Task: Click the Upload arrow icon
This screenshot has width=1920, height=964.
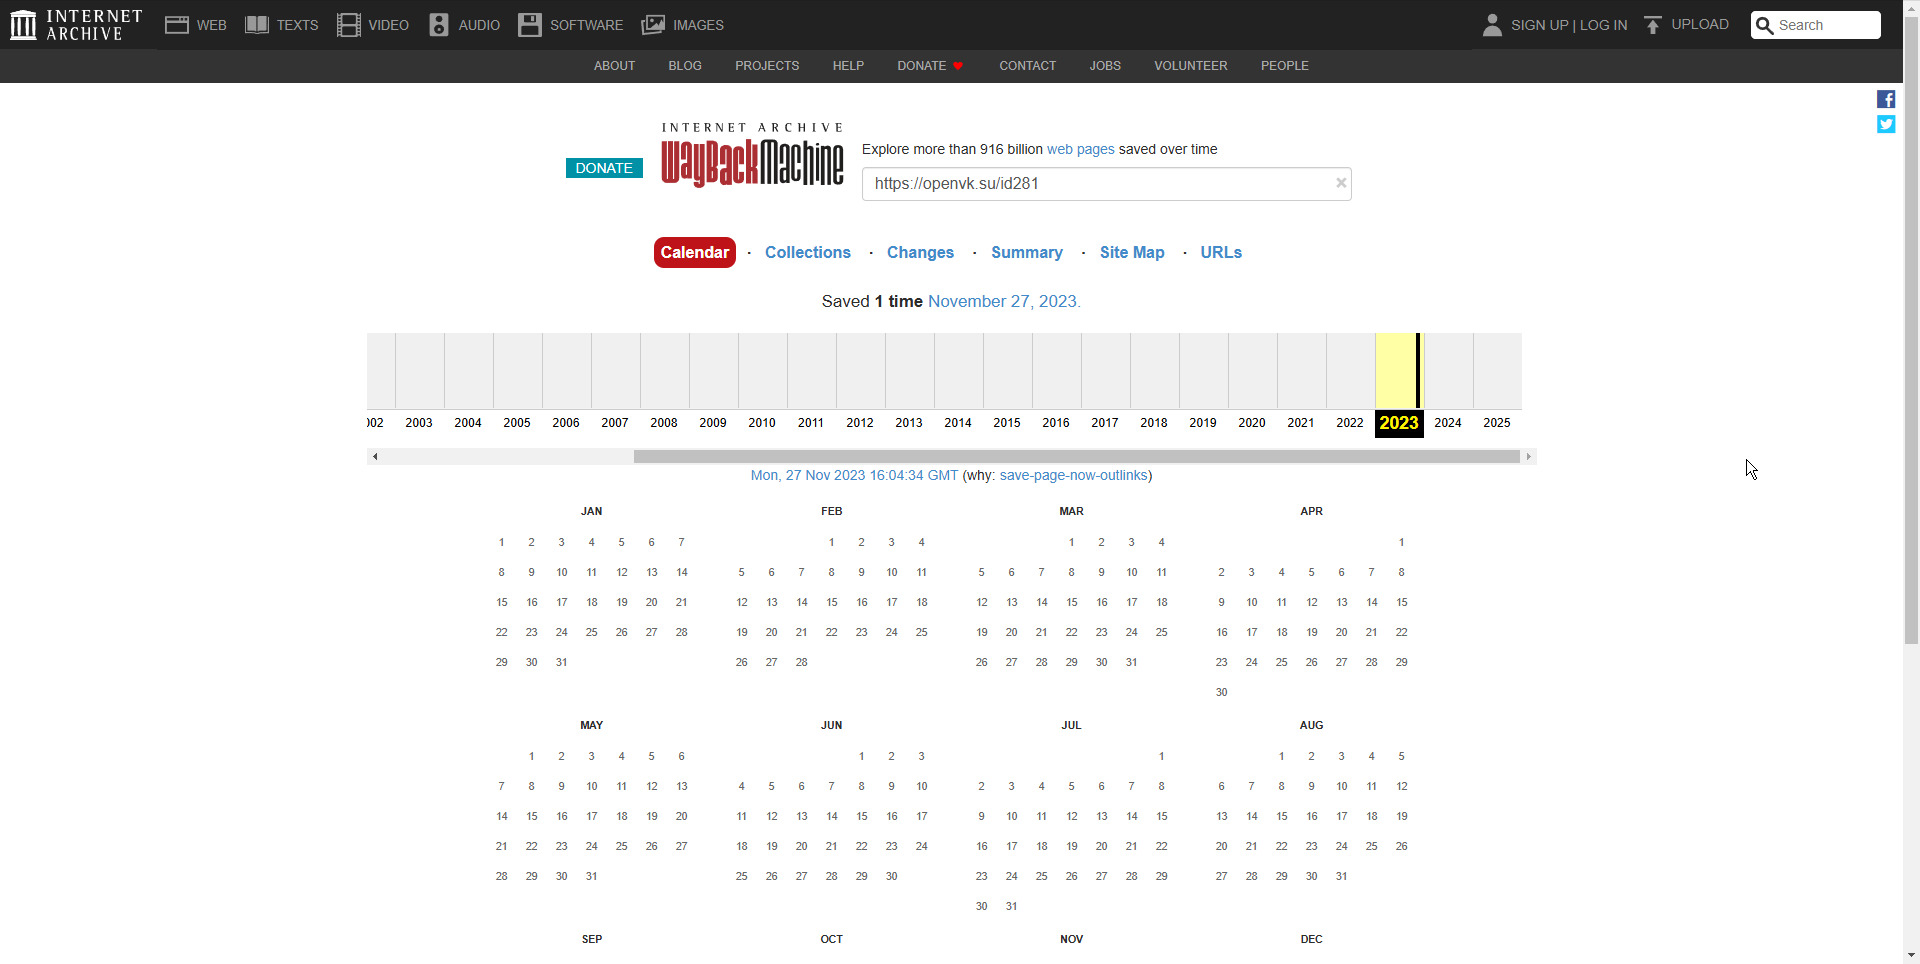Action: (x=1653, y=25)
